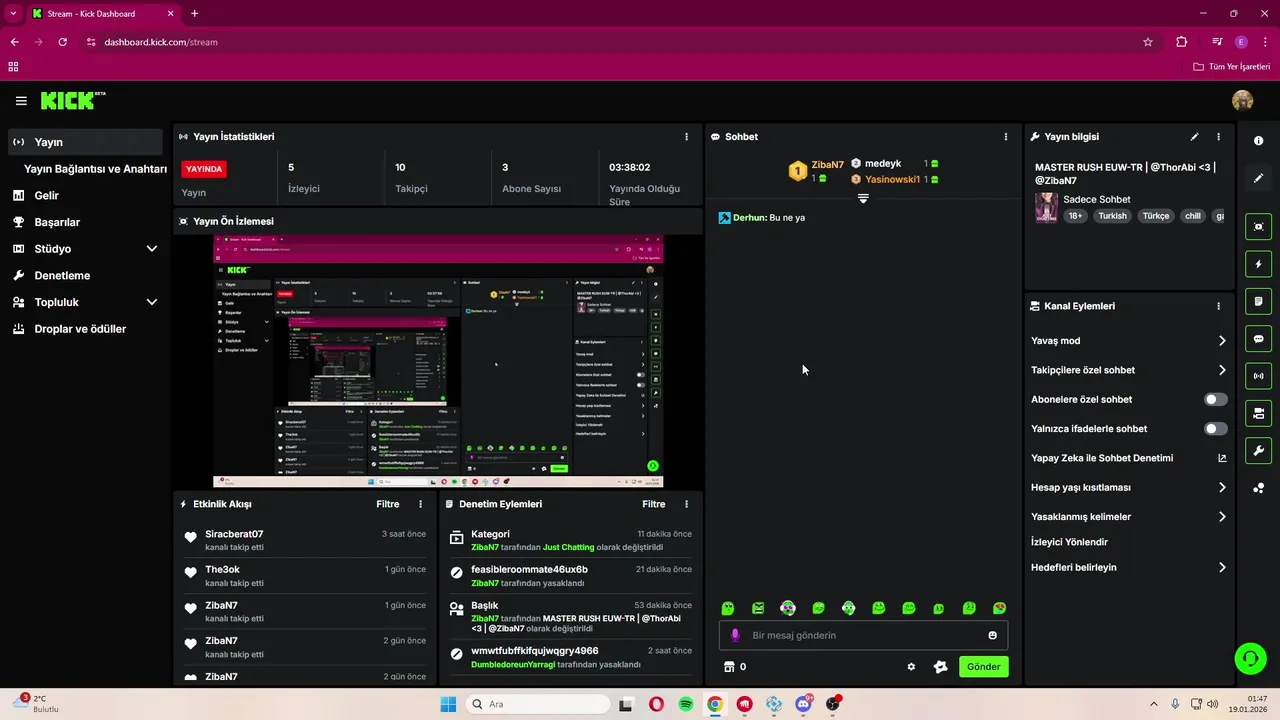
Task: Click the stream preview thumbnail
Action: point(438,361)
